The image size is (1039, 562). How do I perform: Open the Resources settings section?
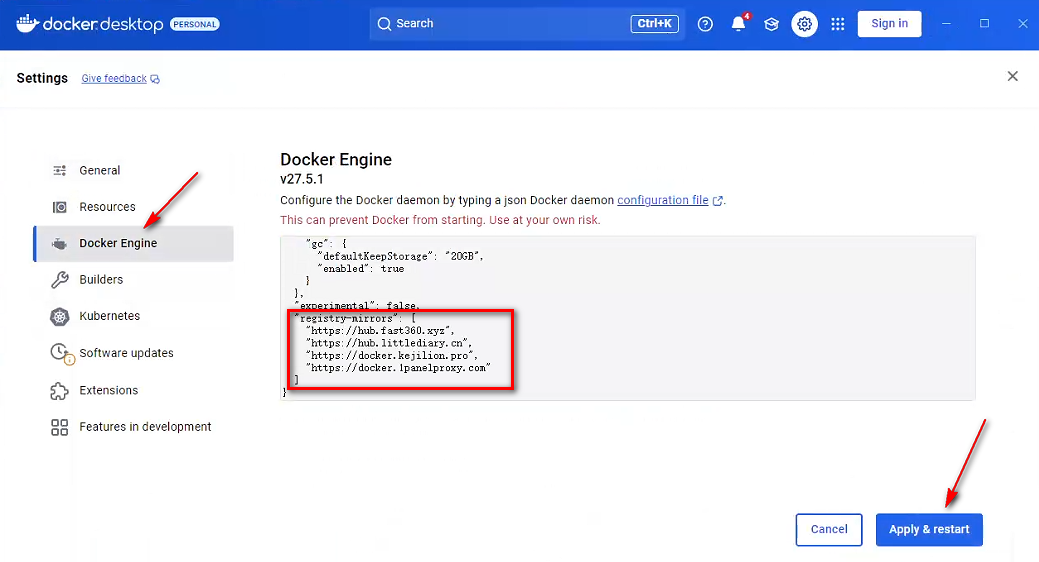coord(133,207)
